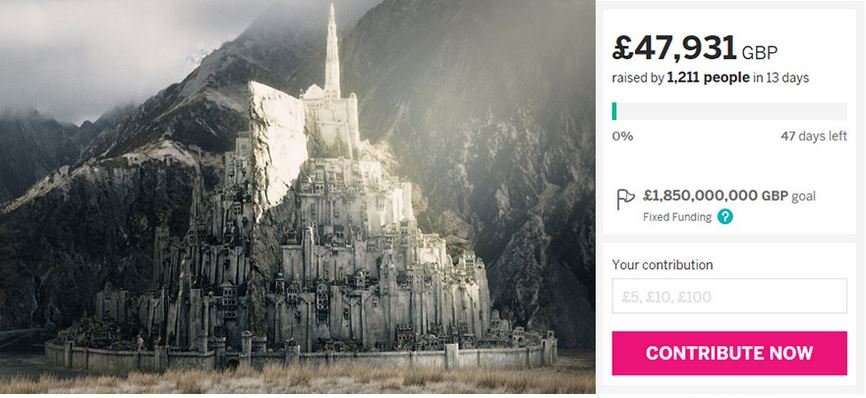Click the white tower spire in image
This screenshot has width=866, height=398.
click(x=332, y=50)
